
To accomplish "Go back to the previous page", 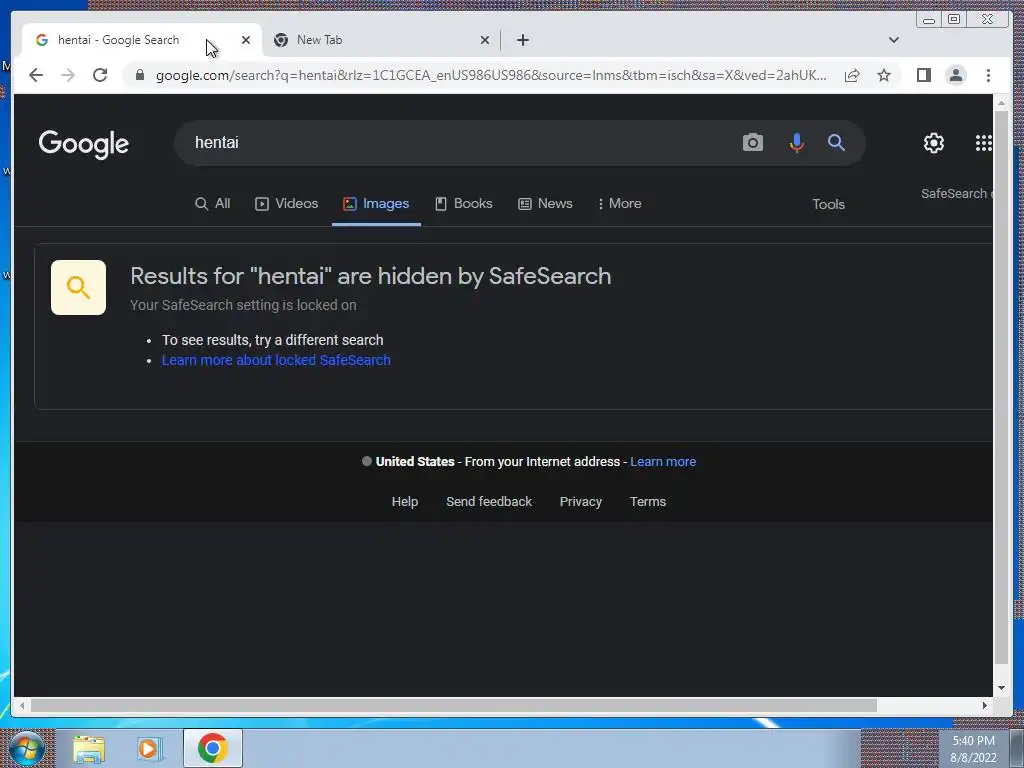I will click(36, 75).
